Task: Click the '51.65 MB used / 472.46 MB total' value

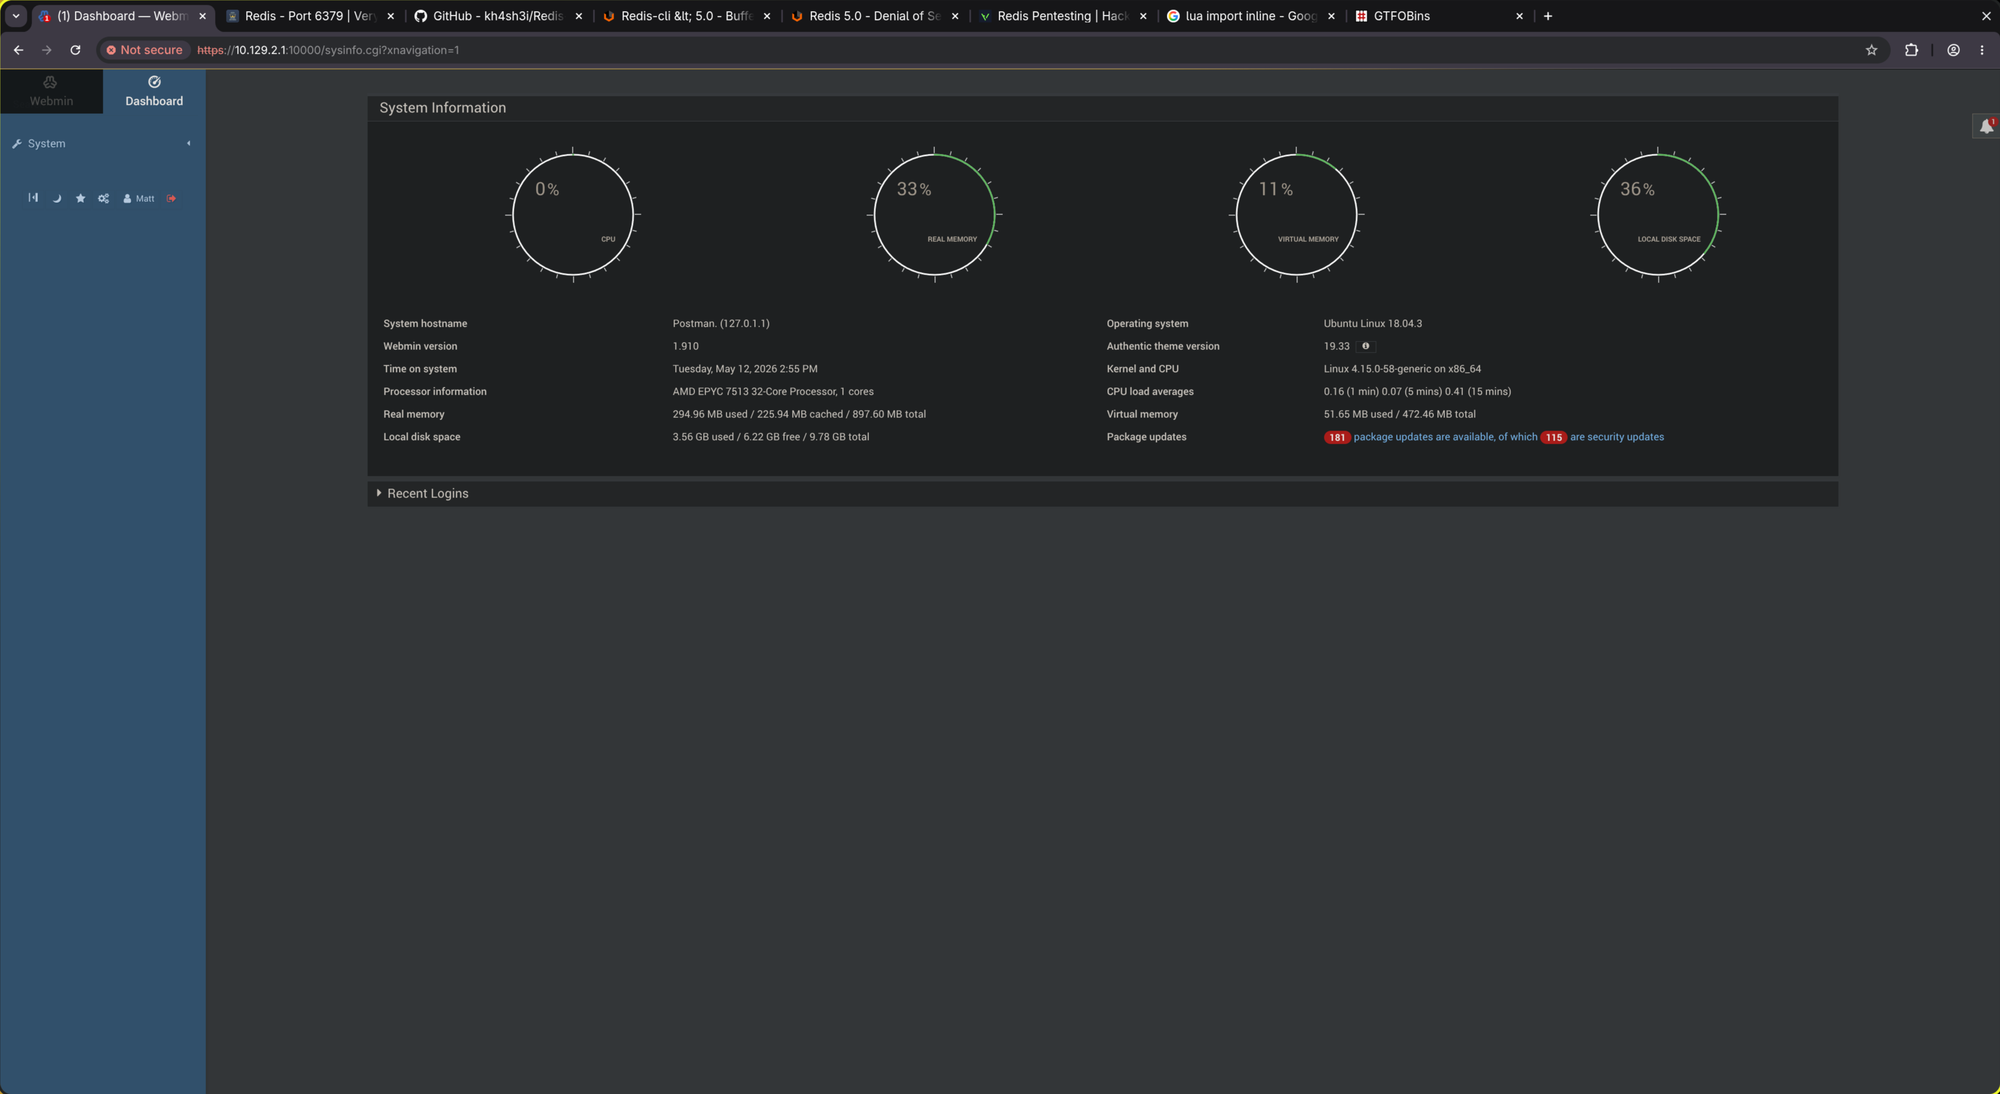Action: coord(1399,414)
